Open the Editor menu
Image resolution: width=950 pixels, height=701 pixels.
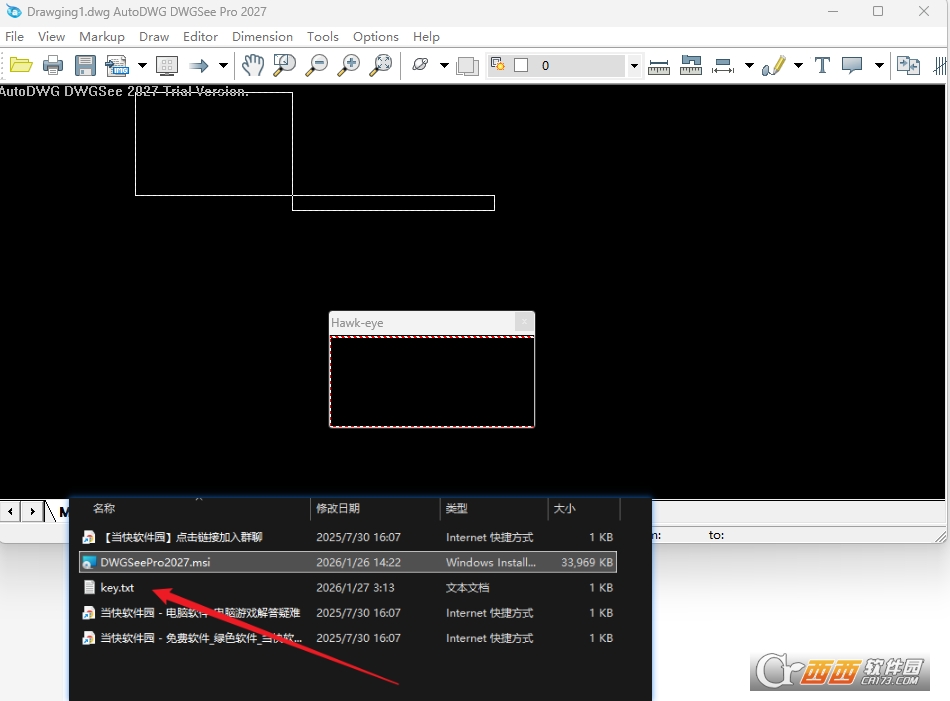tap(201, 36)
